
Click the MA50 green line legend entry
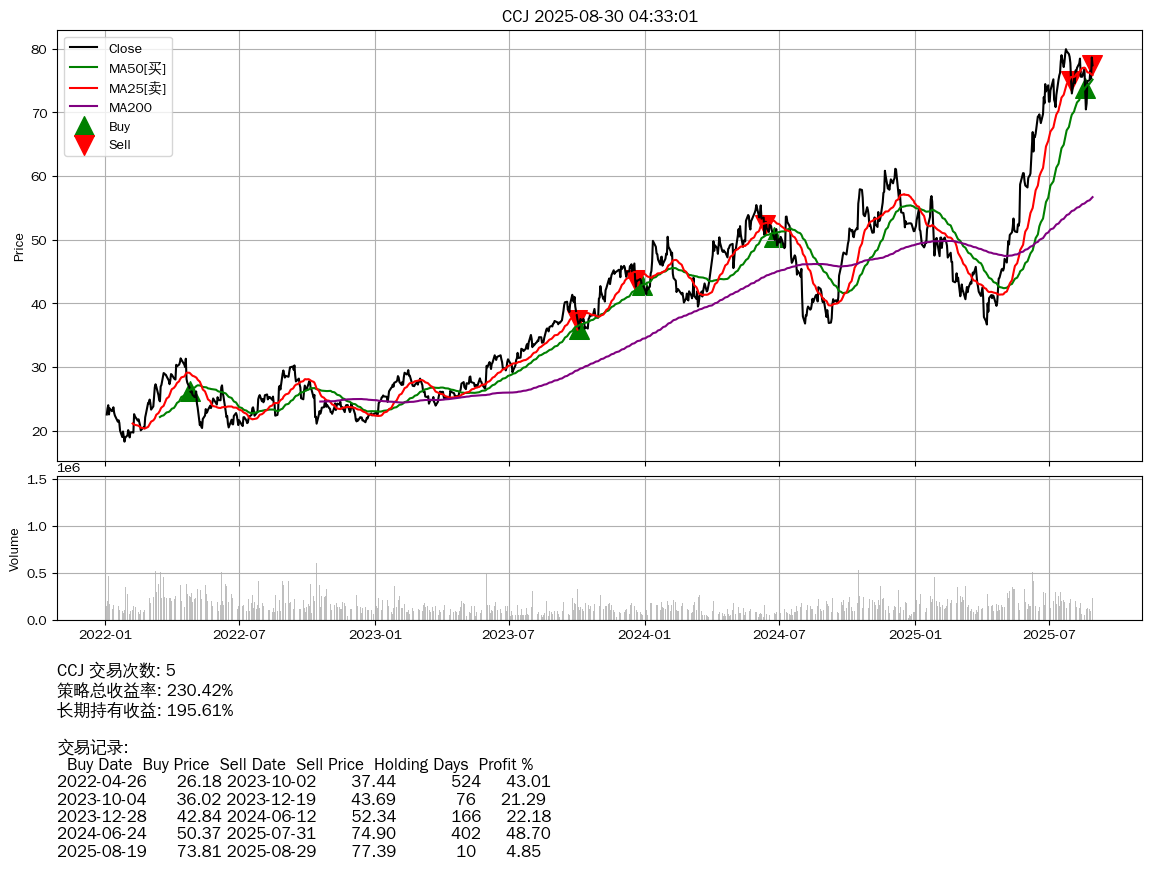[x=137, y=68]
